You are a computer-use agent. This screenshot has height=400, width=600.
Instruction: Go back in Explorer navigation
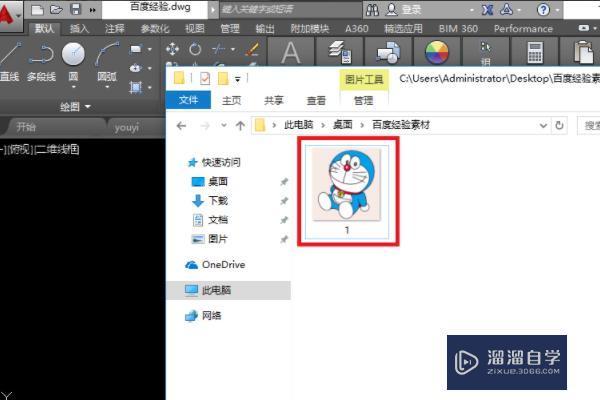(x=181, y=126)
